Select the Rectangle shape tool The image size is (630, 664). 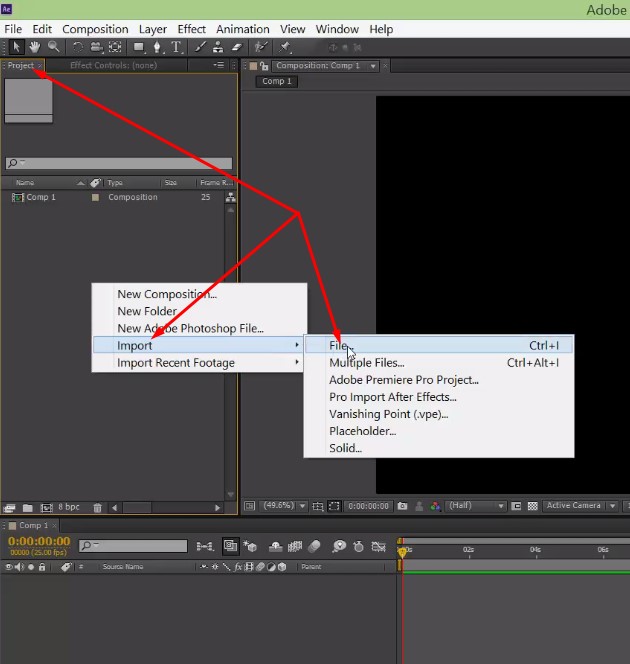click(139, 47)
